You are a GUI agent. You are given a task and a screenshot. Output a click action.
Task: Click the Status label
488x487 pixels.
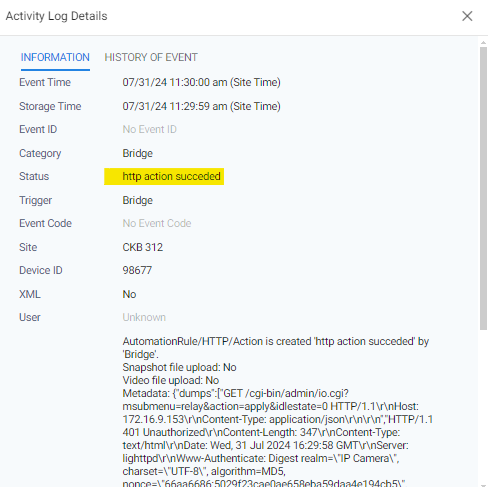[x=34, y=176]
